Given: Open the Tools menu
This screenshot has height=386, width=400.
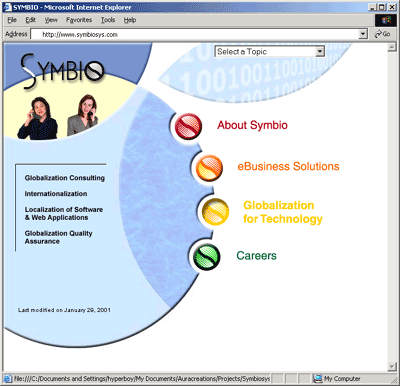Looking at the screenshot, I should (108, 20).
